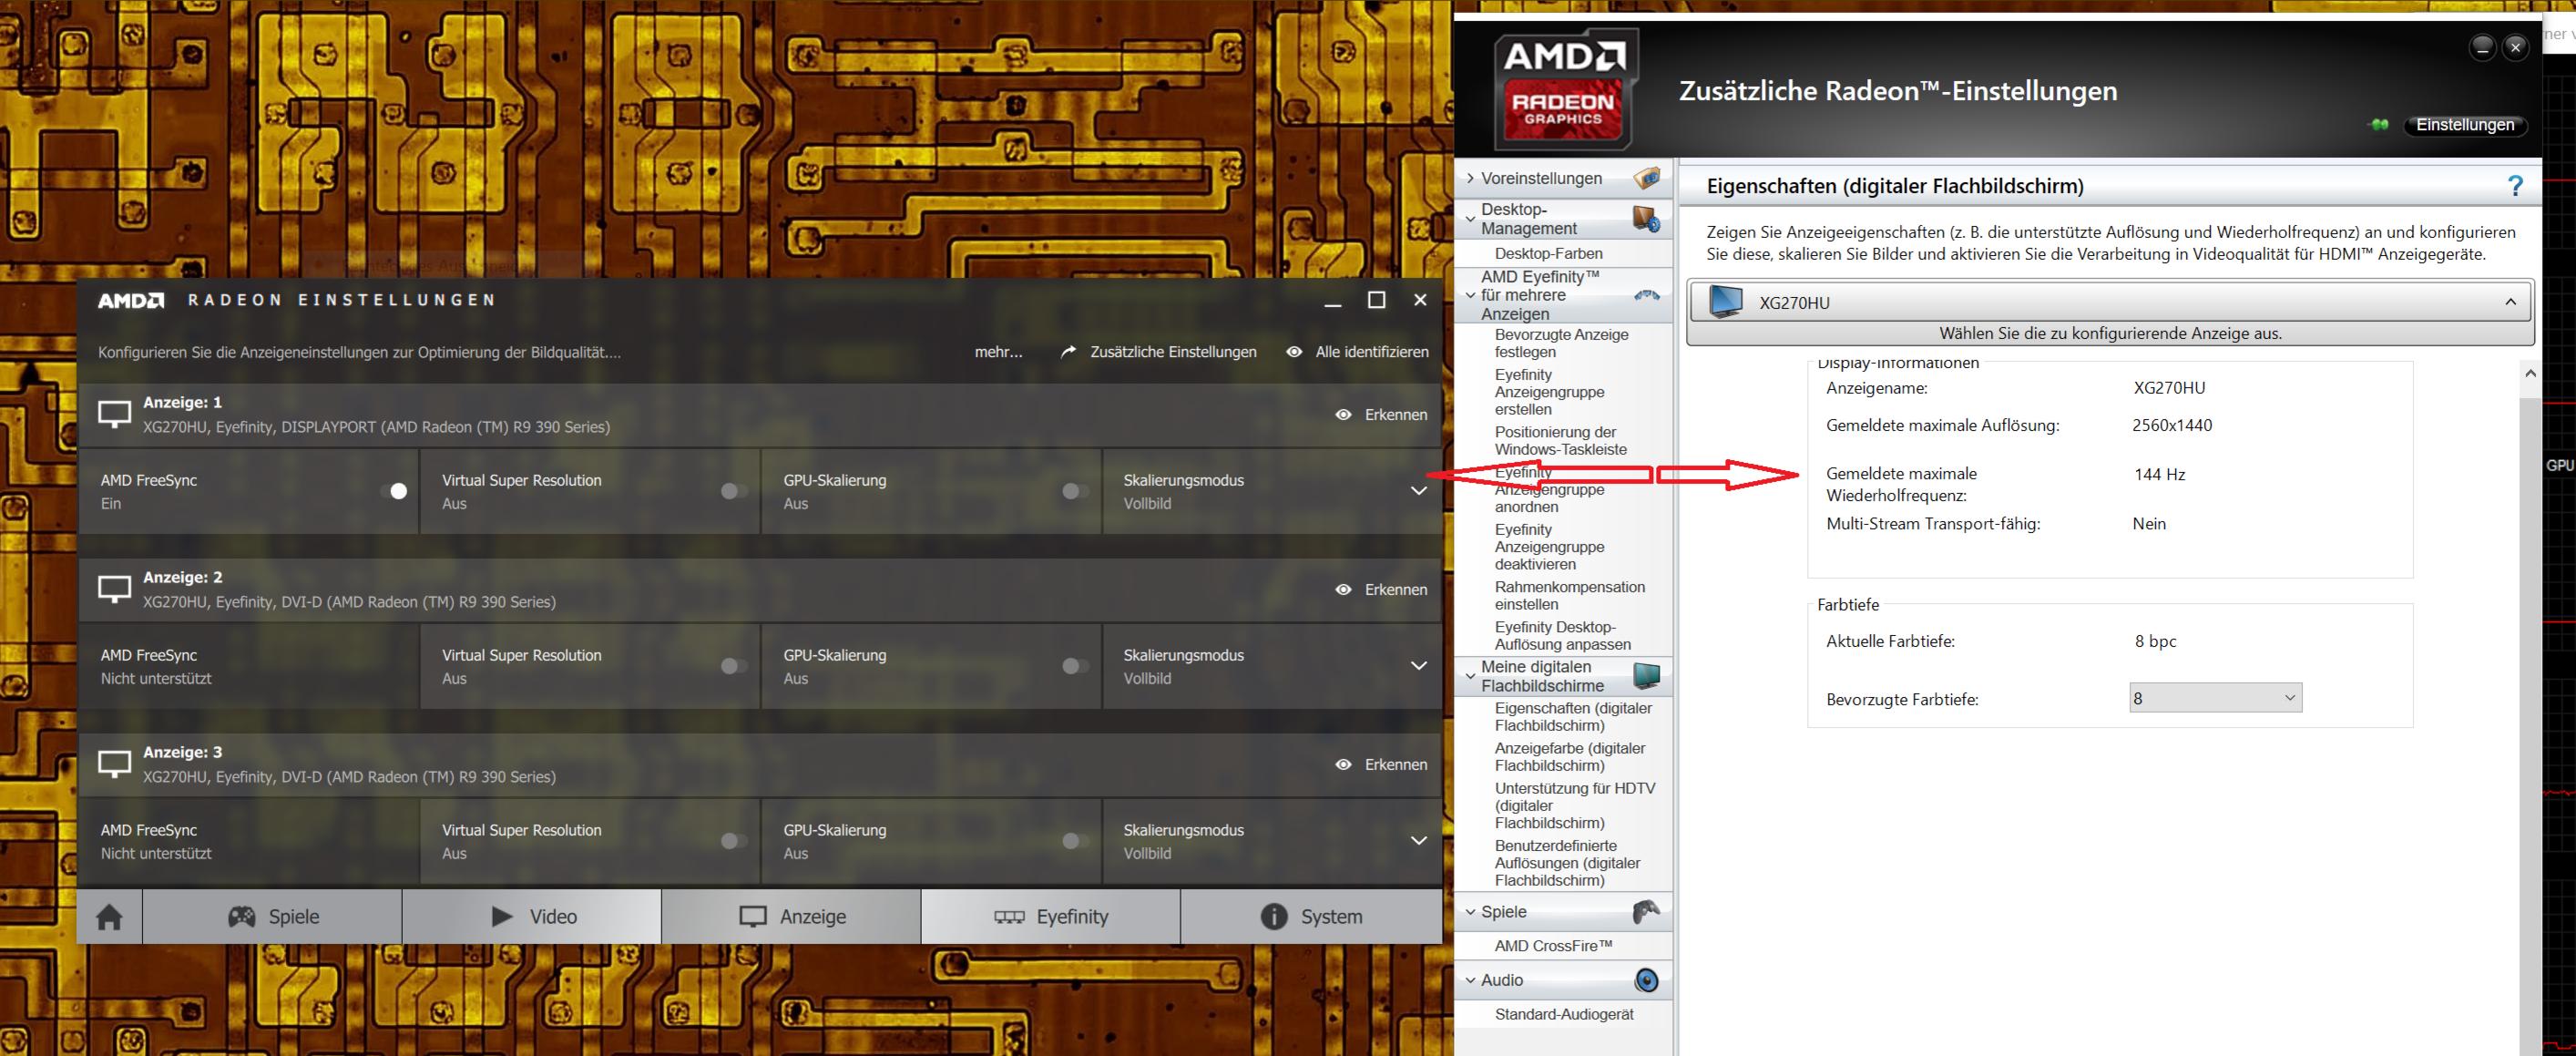Click the help question mark icon
Viewport: 2576px width, 1056px height.
(2515, 186)
